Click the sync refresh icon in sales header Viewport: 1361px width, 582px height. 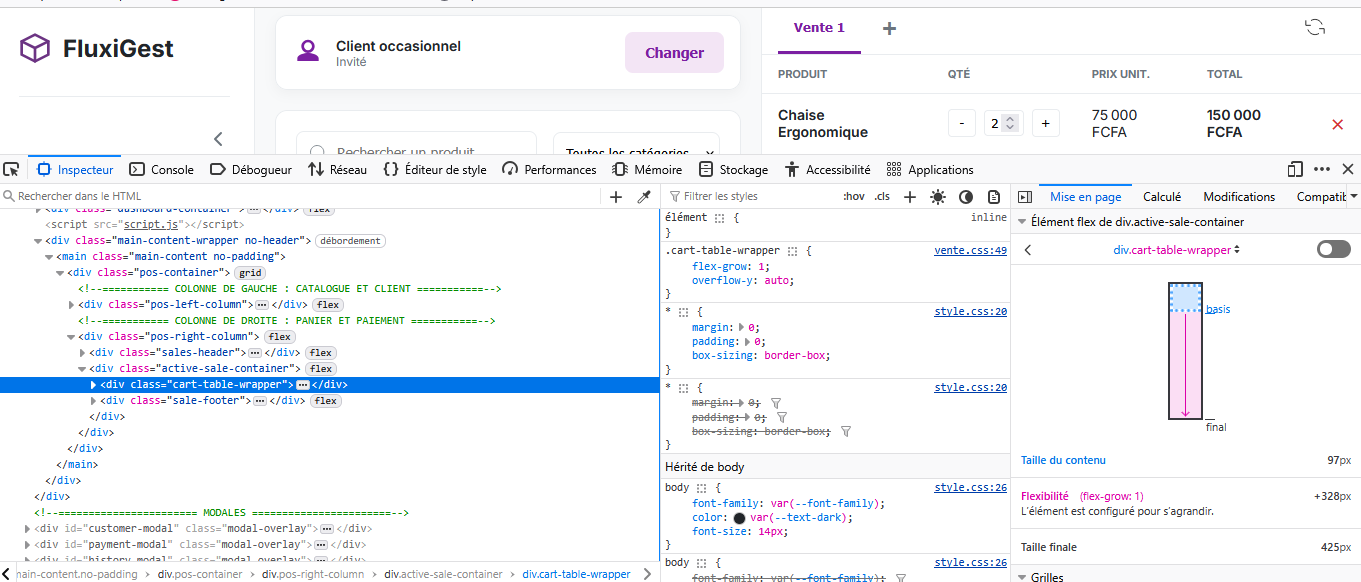(x=1315, y=27)
